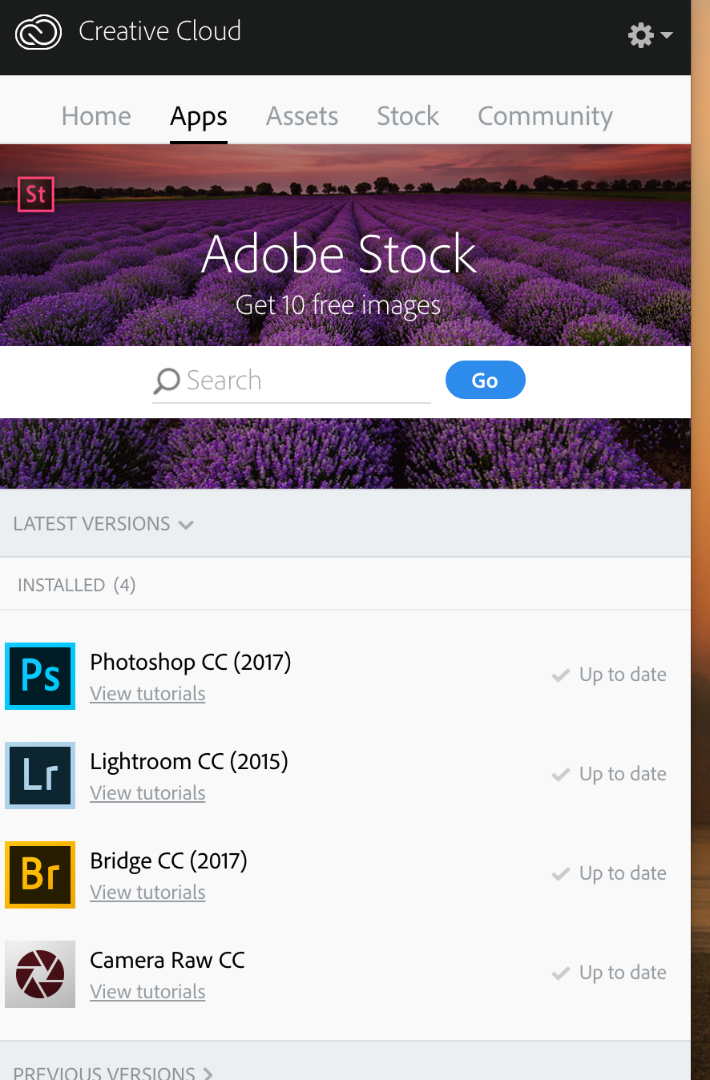Go to the Stock tab
This screenshot has width=710, height=1080.
pos(408,116)
